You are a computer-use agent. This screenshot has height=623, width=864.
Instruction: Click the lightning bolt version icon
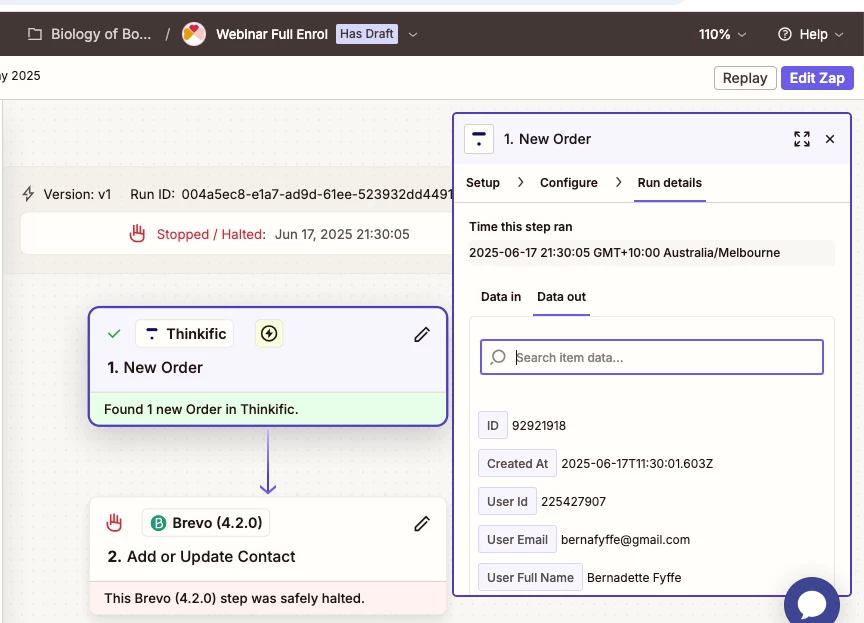pyautogui.click(x=28, y=194)
